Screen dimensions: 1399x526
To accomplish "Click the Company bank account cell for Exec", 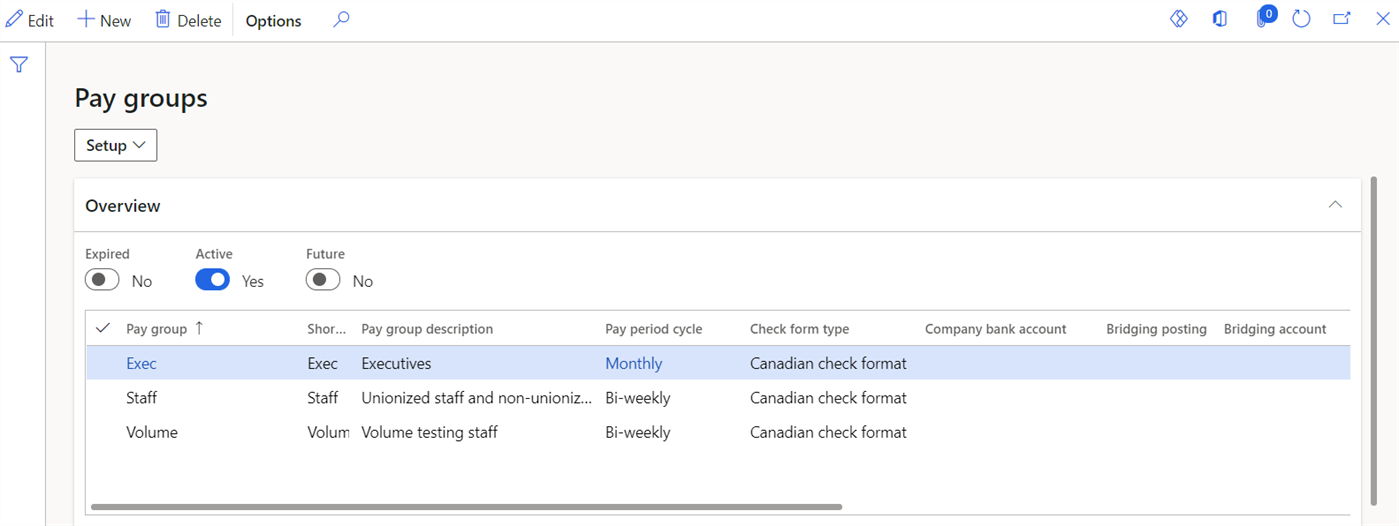I will coord(1005,364).
